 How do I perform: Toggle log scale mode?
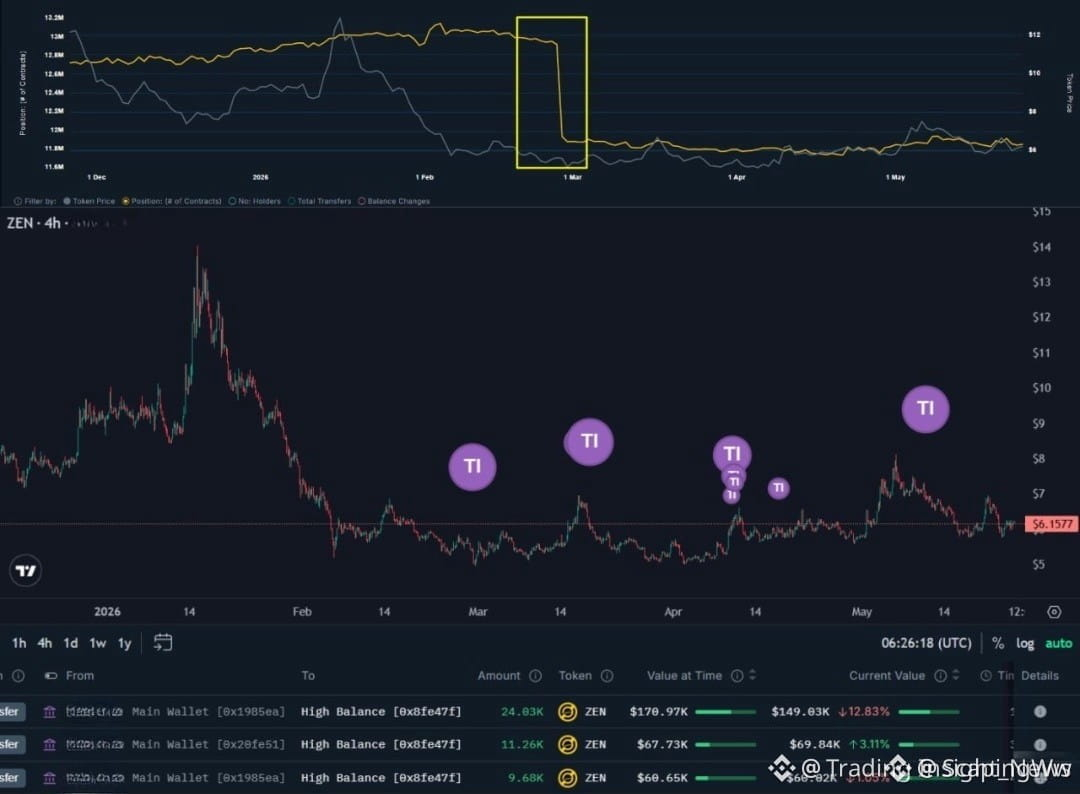tap(1025, 643)
